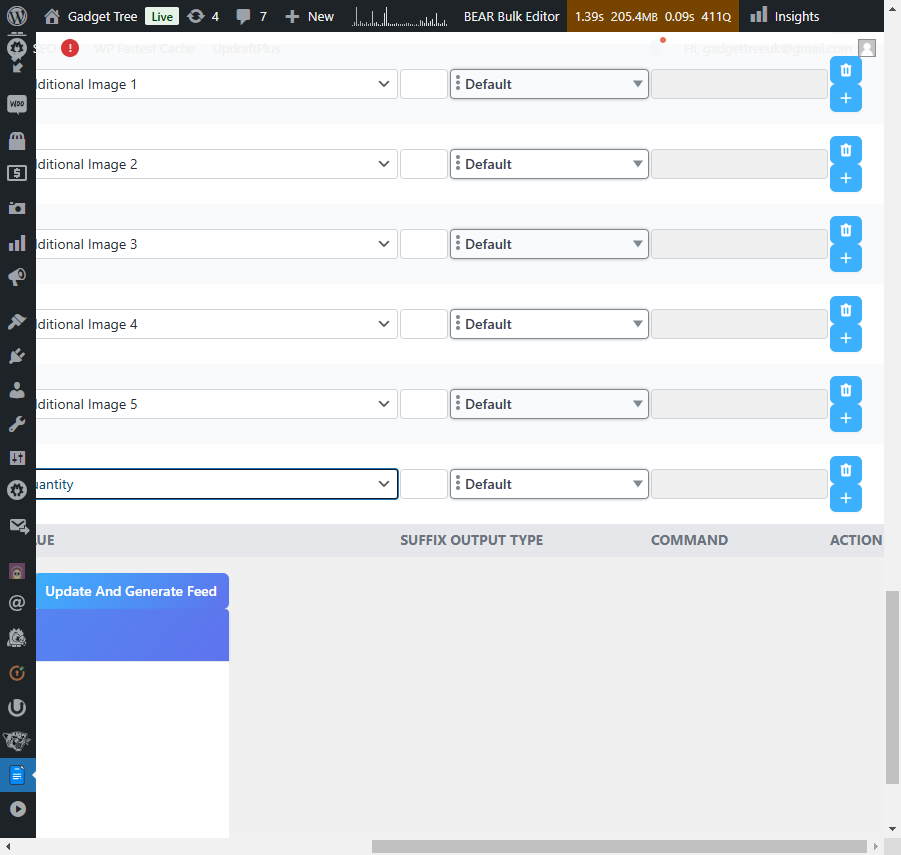The image size is (901, 855).
Task: Delete the Additional Image 4 row
Action: click(846, 310)
